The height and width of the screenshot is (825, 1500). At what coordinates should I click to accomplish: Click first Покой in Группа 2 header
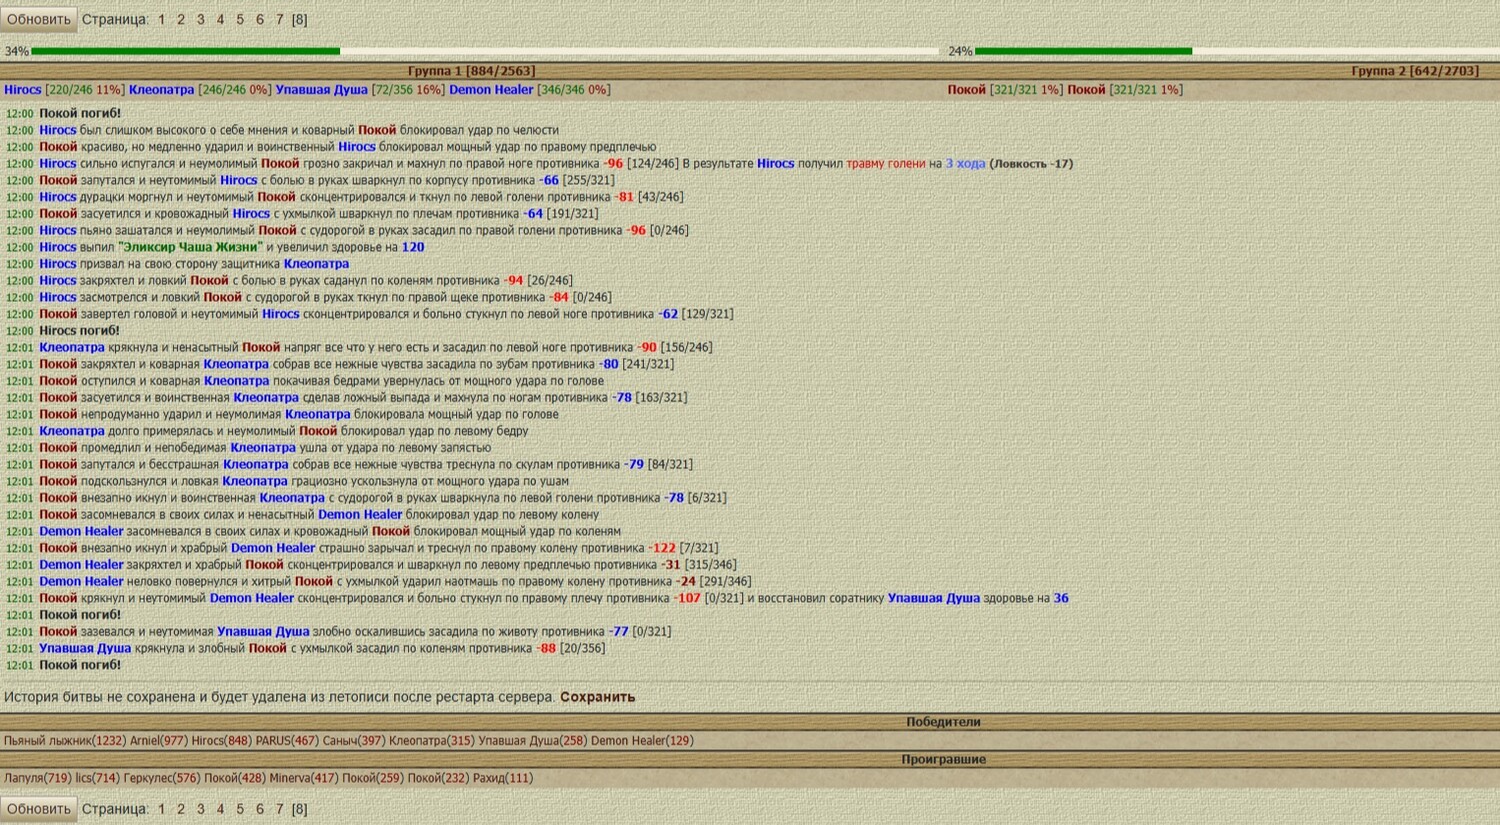[966, 90]
